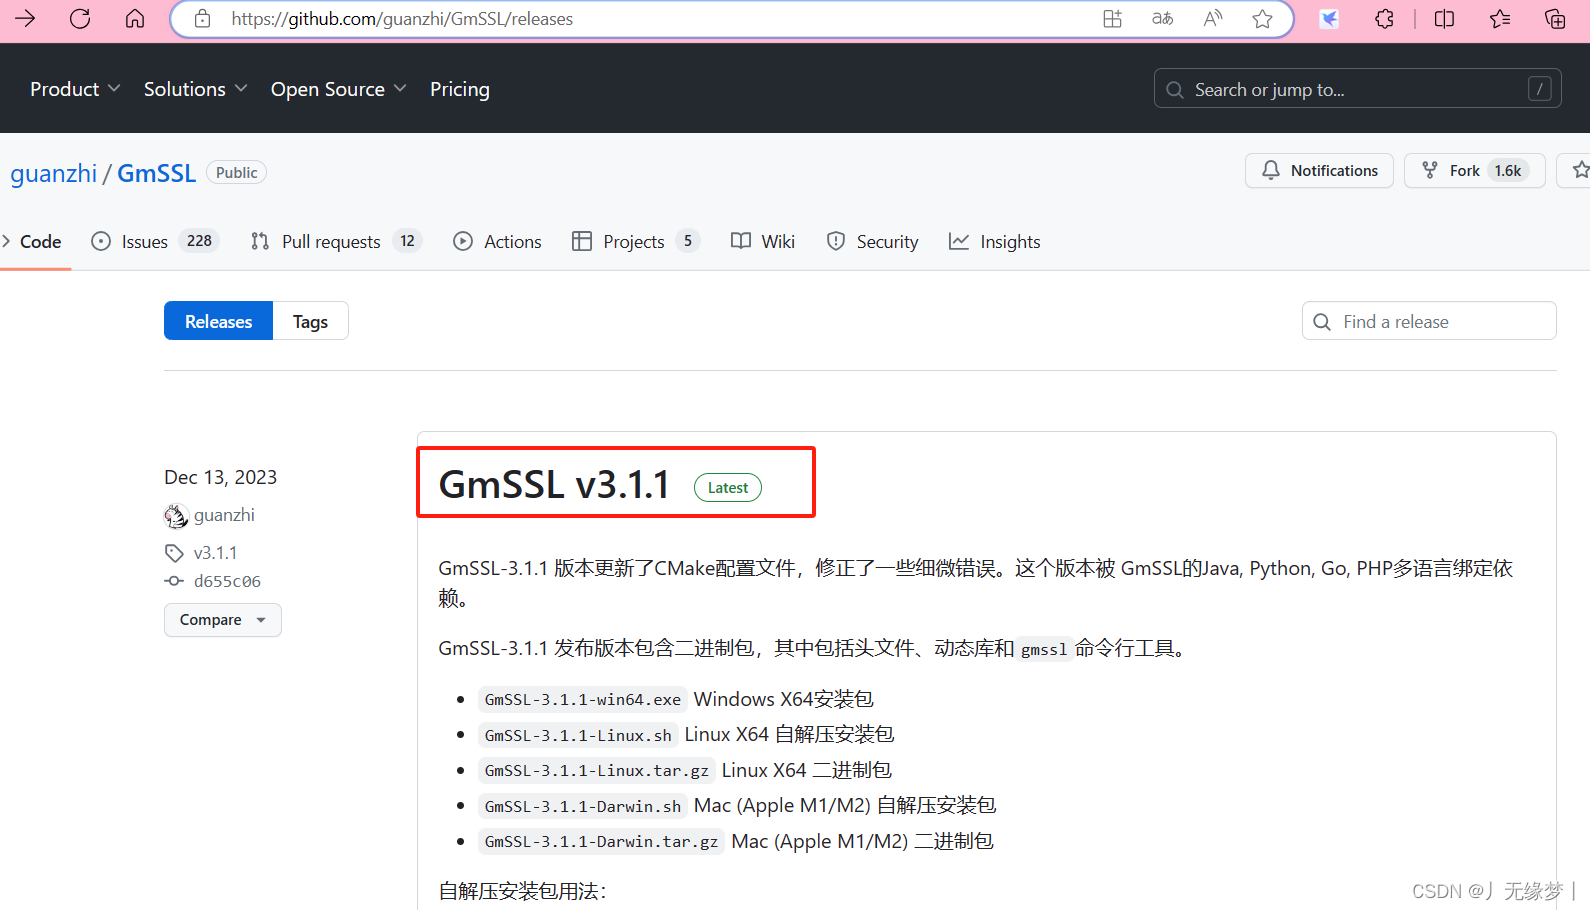The width and height of the screenshot is (1590, 910).
Task: Click the commit icon beside d655c06
Action: [x=174, y=581]
